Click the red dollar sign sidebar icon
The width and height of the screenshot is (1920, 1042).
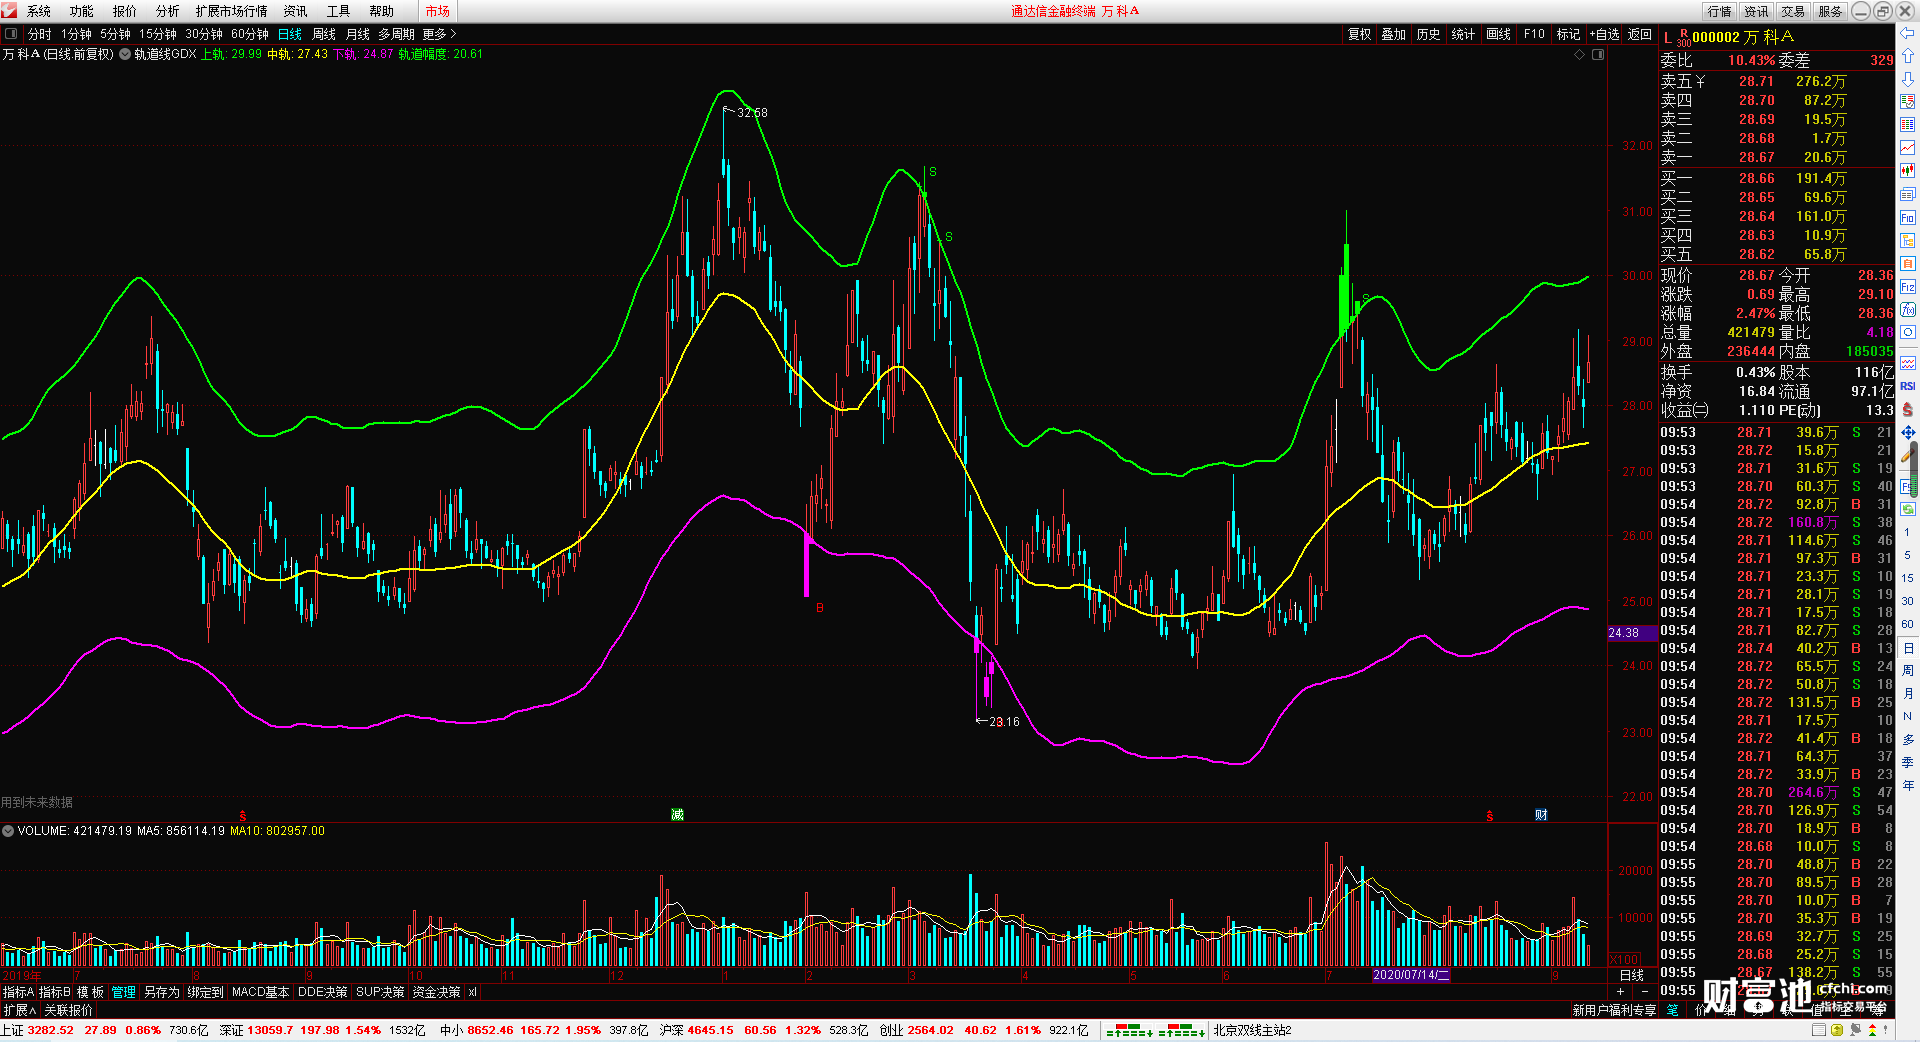click(1908, 409)
